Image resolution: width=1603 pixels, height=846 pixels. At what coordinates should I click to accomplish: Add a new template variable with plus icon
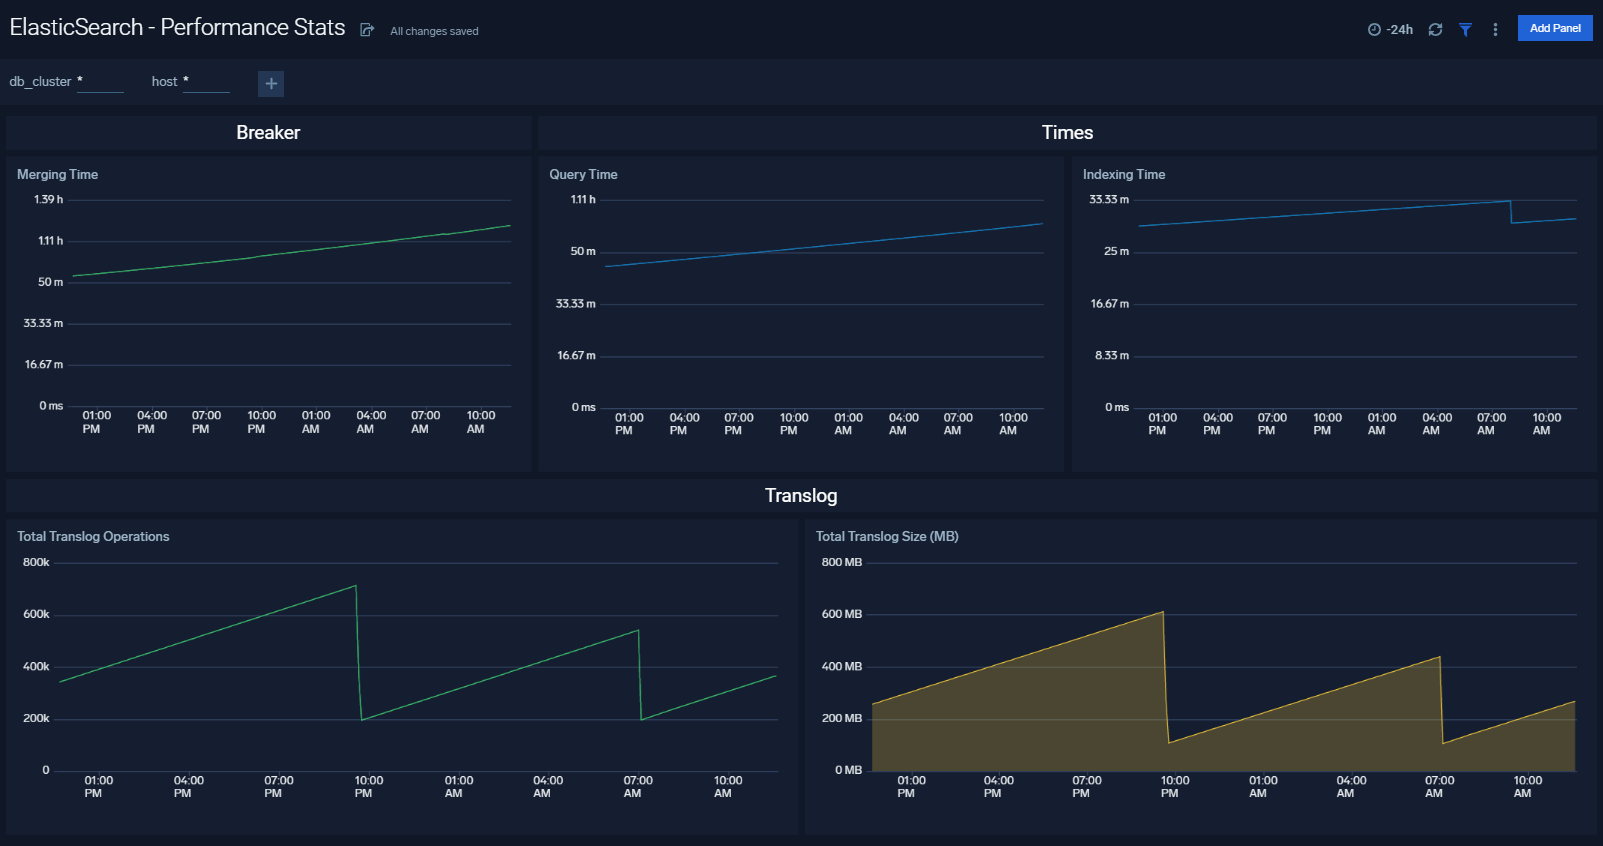point(271,84)
